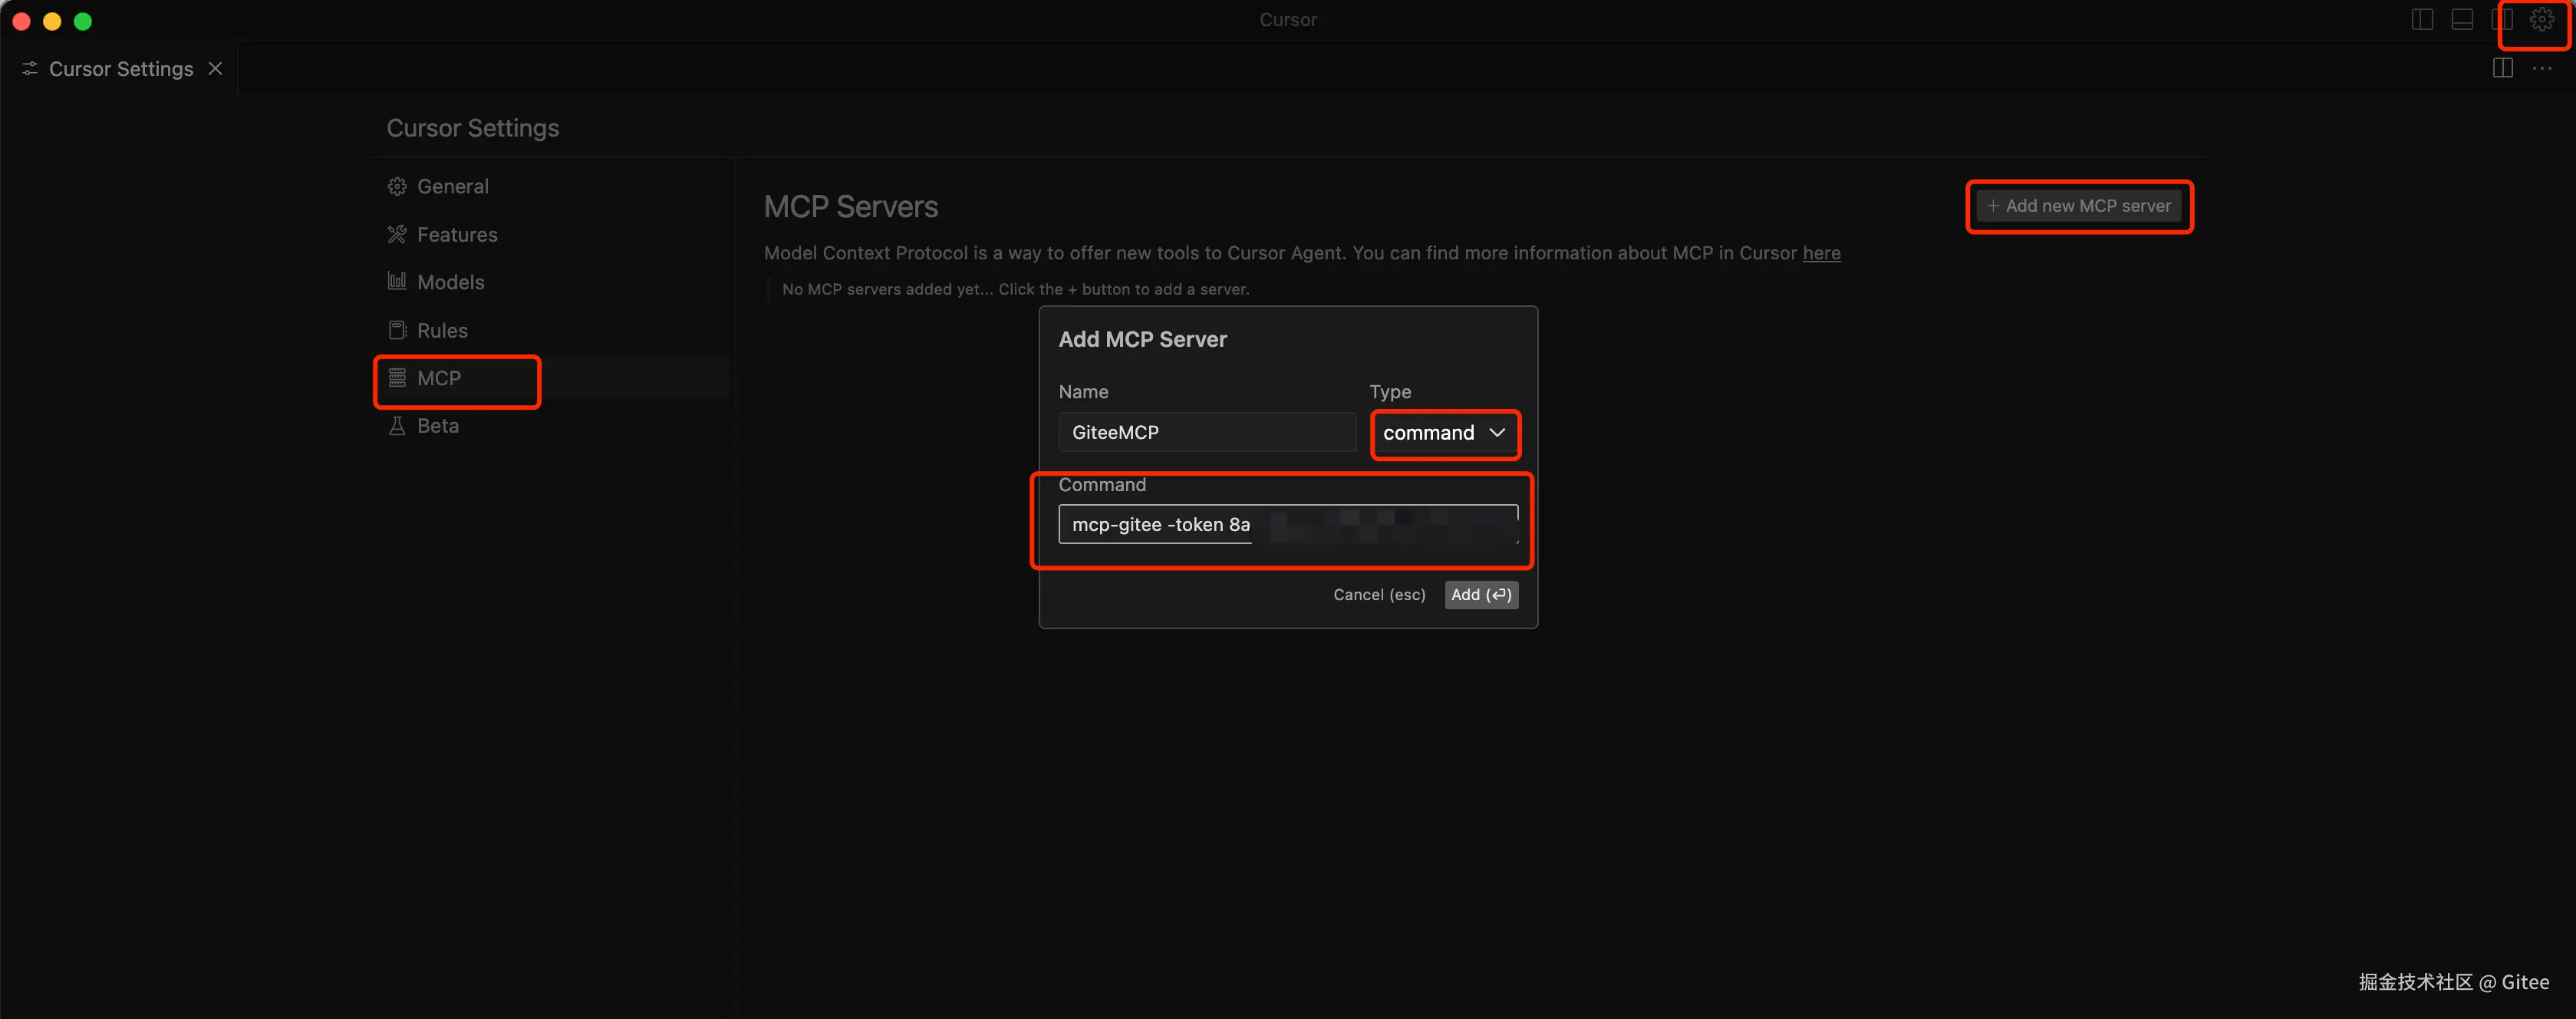Select the Models section in the sidebar

click(x=450, y=282)
